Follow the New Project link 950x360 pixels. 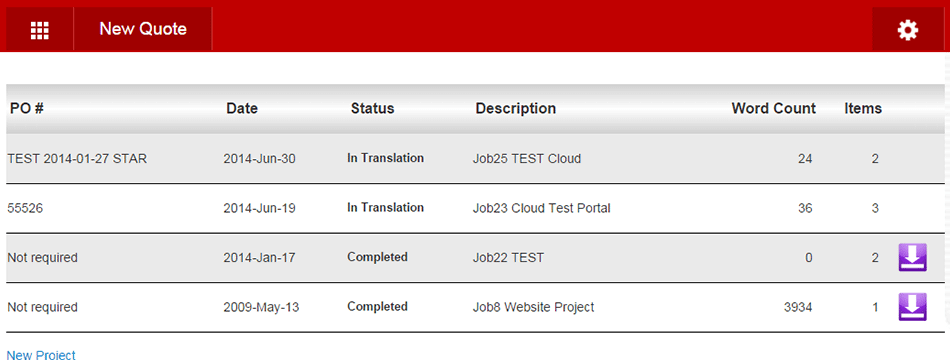click(41, 355)
